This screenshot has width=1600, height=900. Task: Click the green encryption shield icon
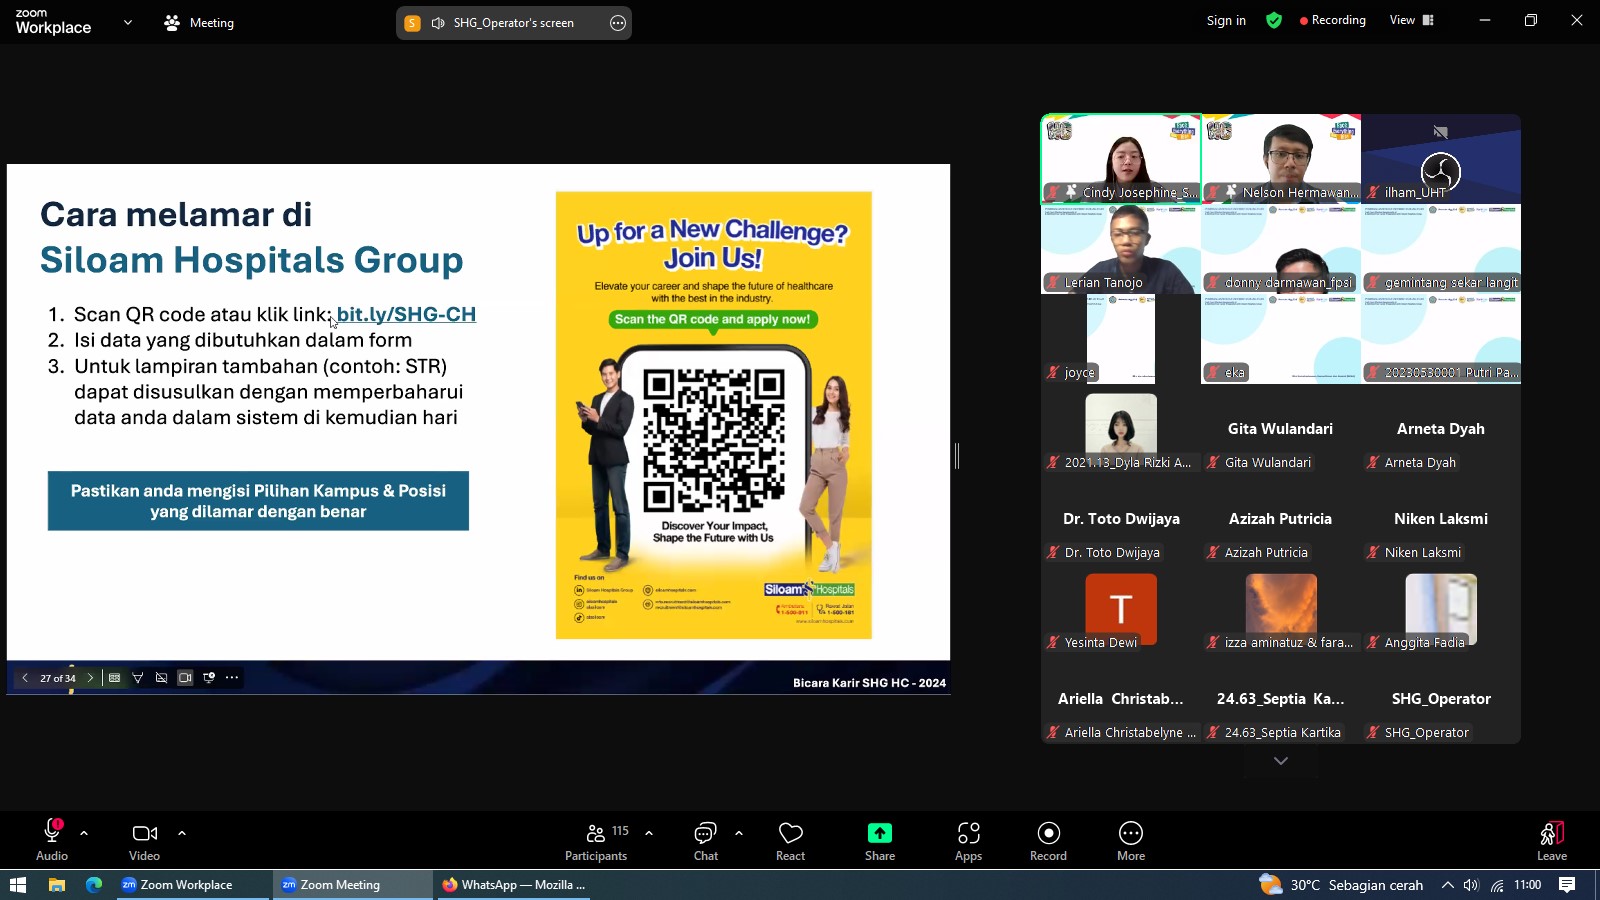click(1274, 20)
